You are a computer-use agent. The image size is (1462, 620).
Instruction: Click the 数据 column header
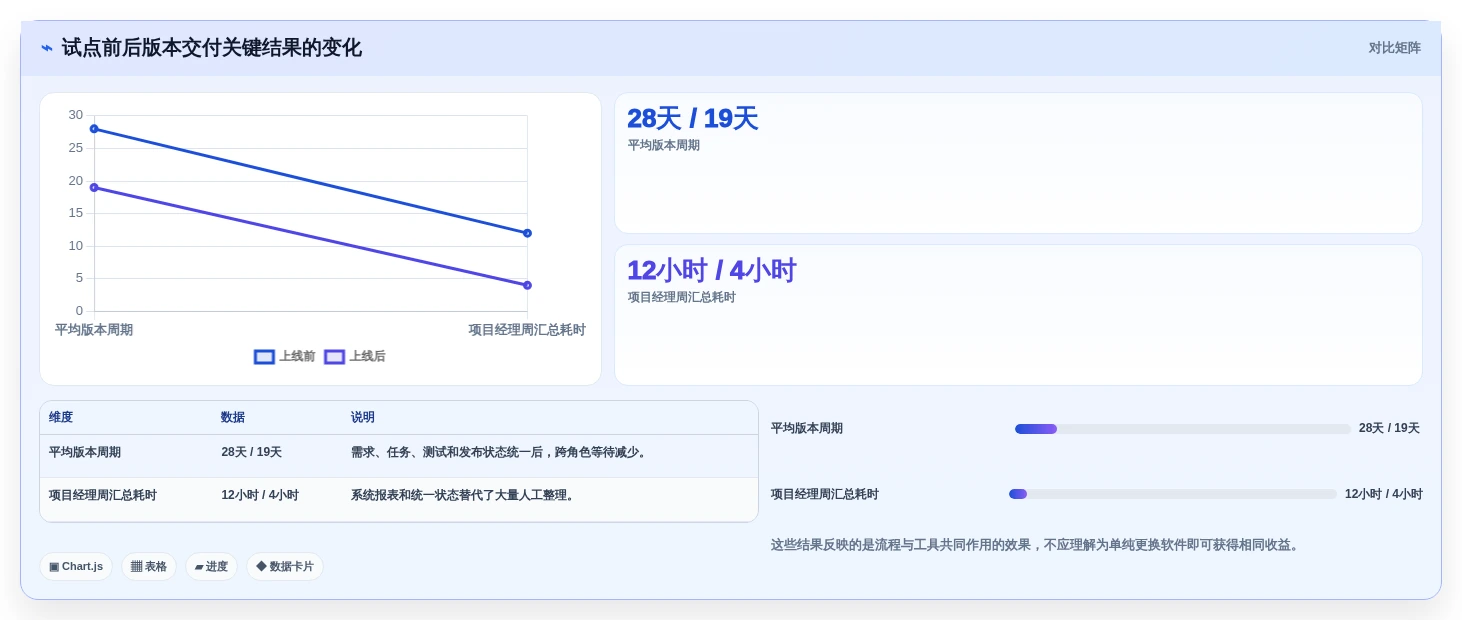click(x=233, y=418)
